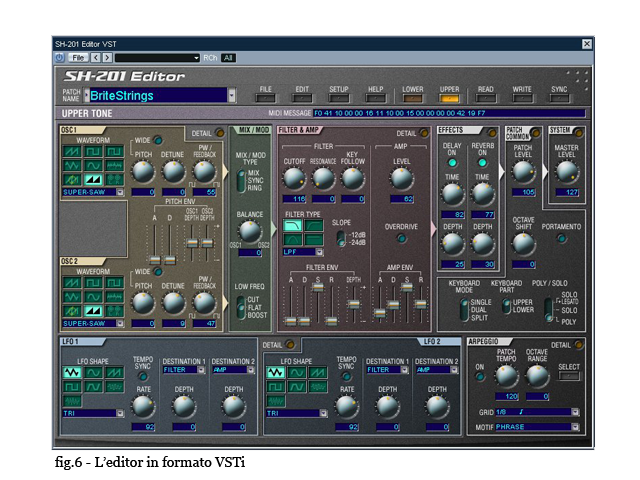640x480 pixels.
Task: Click the arpeggio SELECT button
Action: pyautogui.click(x=569, y=376)
